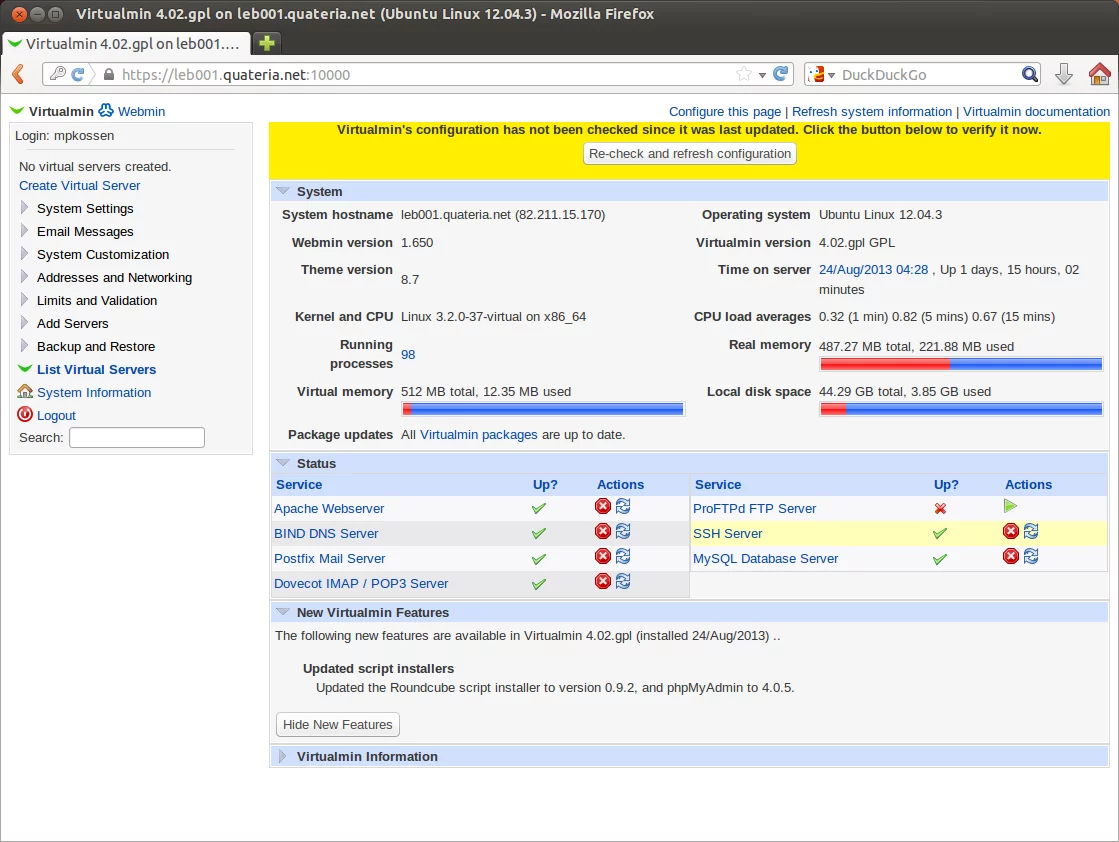
Task: Click running processes count 98
Action: coord(408,355)
